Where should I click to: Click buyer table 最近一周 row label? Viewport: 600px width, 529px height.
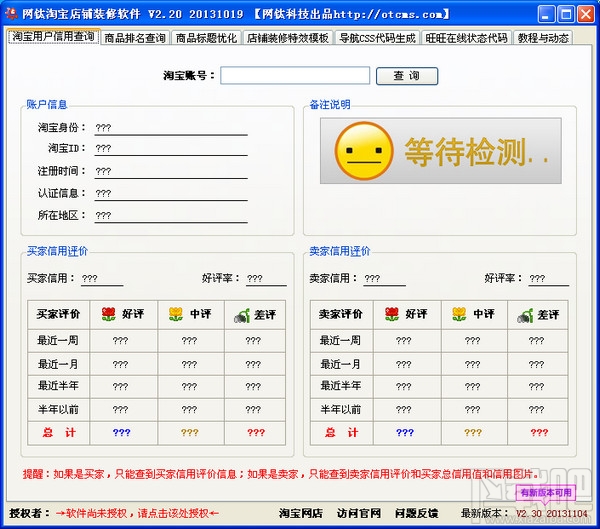pos(58,340)
